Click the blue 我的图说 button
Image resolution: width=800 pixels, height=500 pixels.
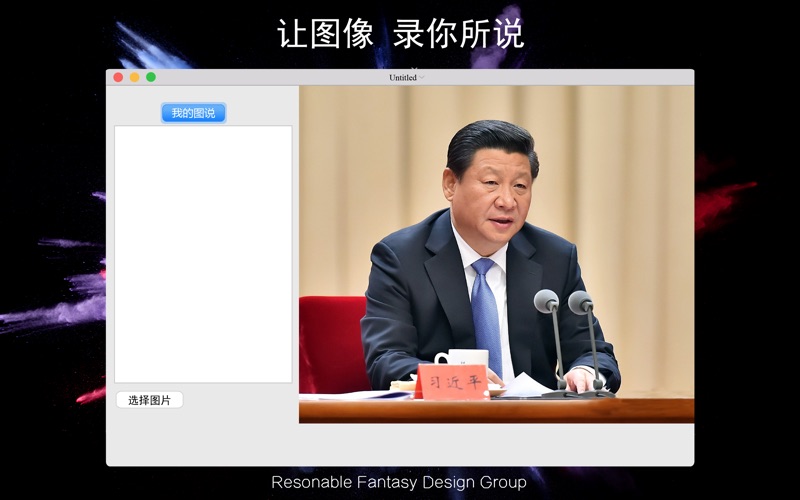click(x=193, y=113)
